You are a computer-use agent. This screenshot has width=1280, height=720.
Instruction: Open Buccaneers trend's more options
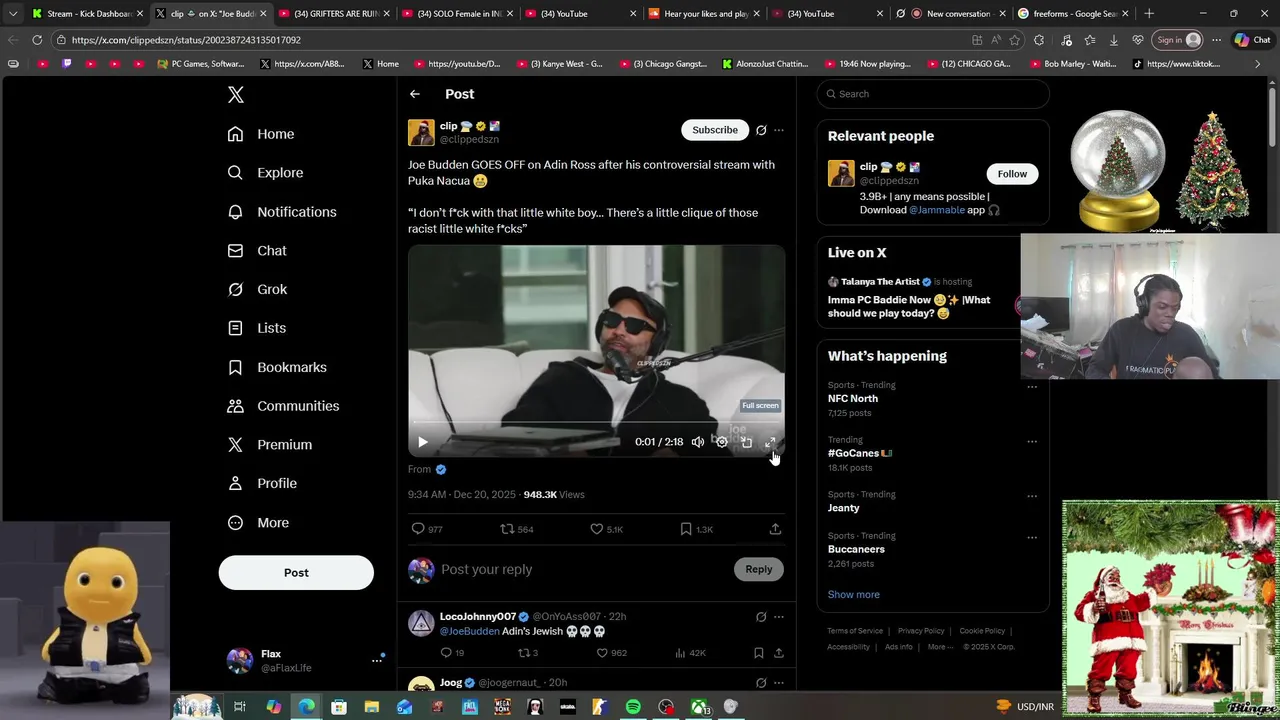click(x=1032, y=537)
